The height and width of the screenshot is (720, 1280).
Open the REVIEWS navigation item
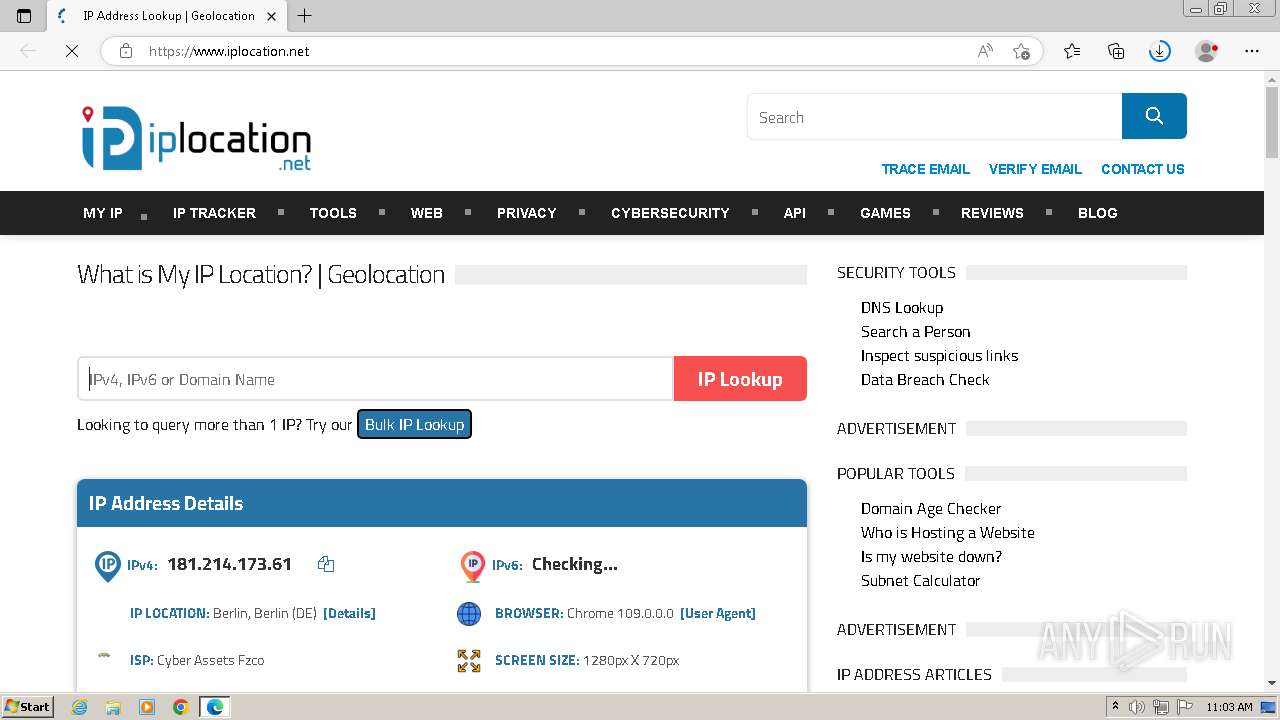pos(992,213)
